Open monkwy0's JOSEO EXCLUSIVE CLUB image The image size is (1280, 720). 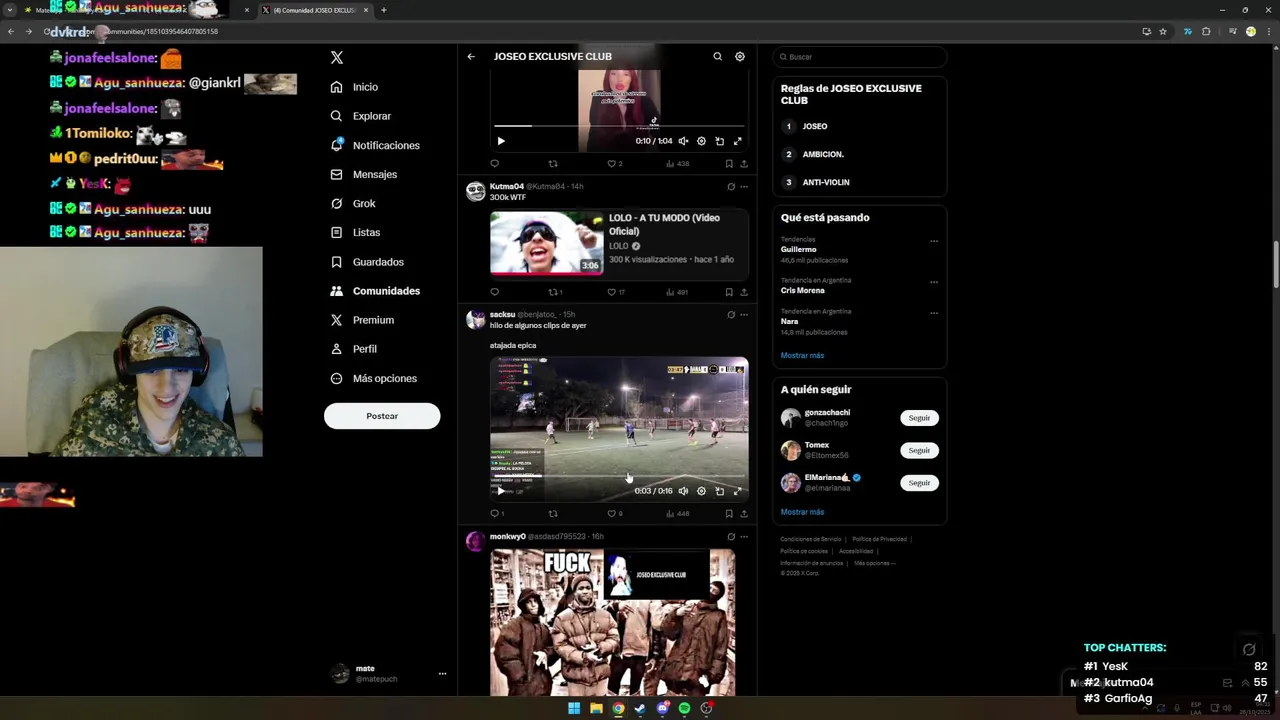(612, 622)
